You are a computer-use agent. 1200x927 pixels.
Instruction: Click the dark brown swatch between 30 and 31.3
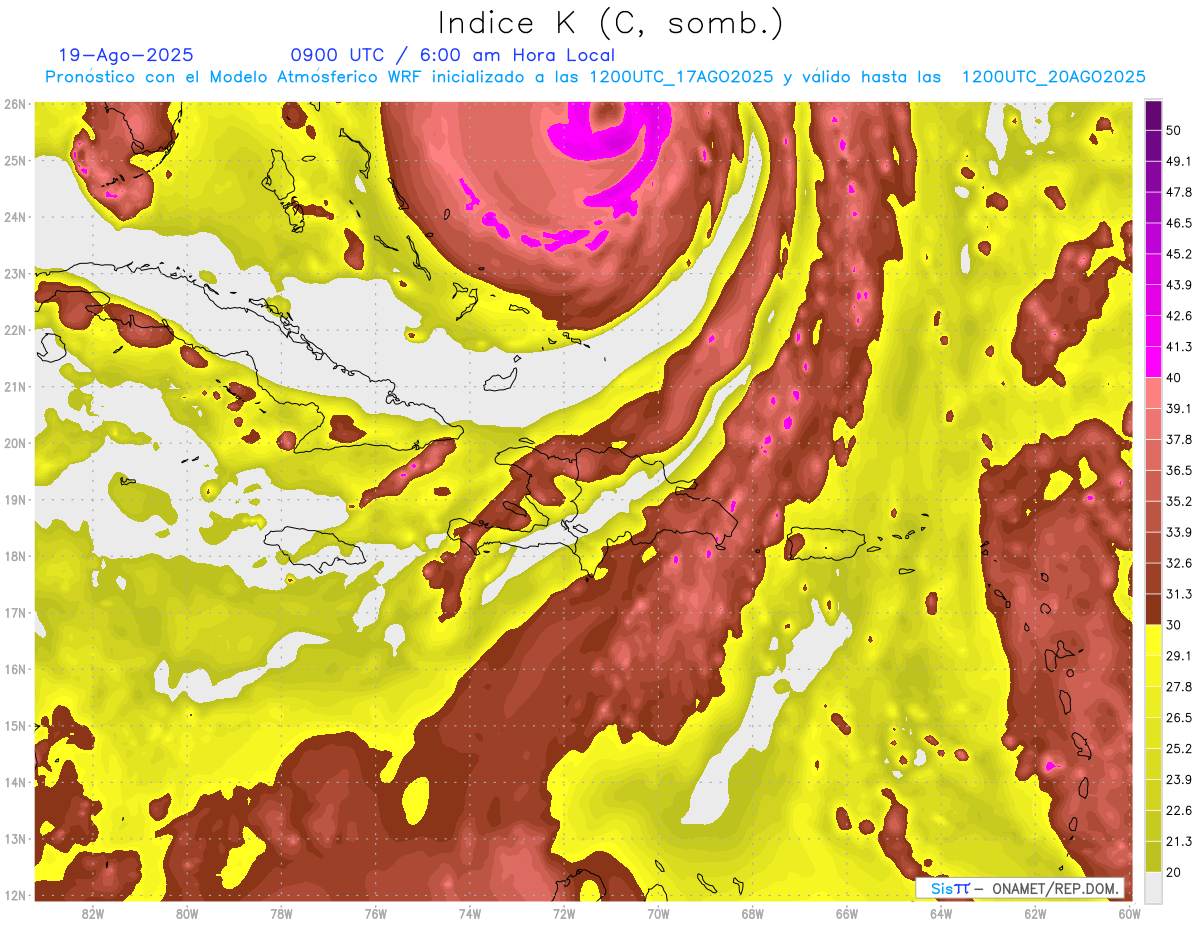tap(1153, 609)
